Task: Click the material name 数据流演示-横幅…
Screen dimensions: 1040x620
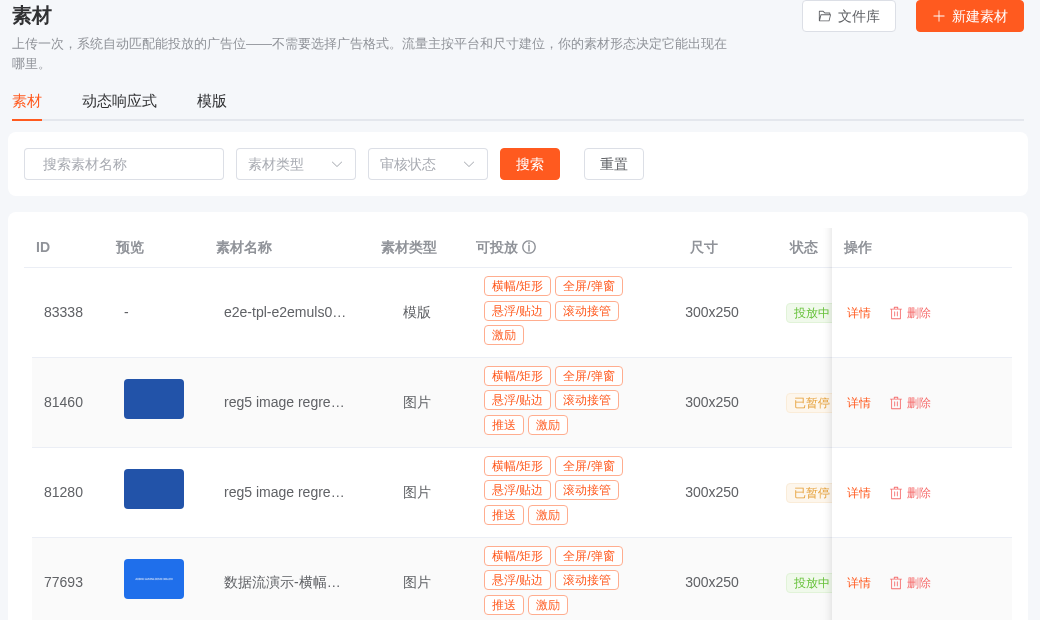Action: [x=282, y=583]
